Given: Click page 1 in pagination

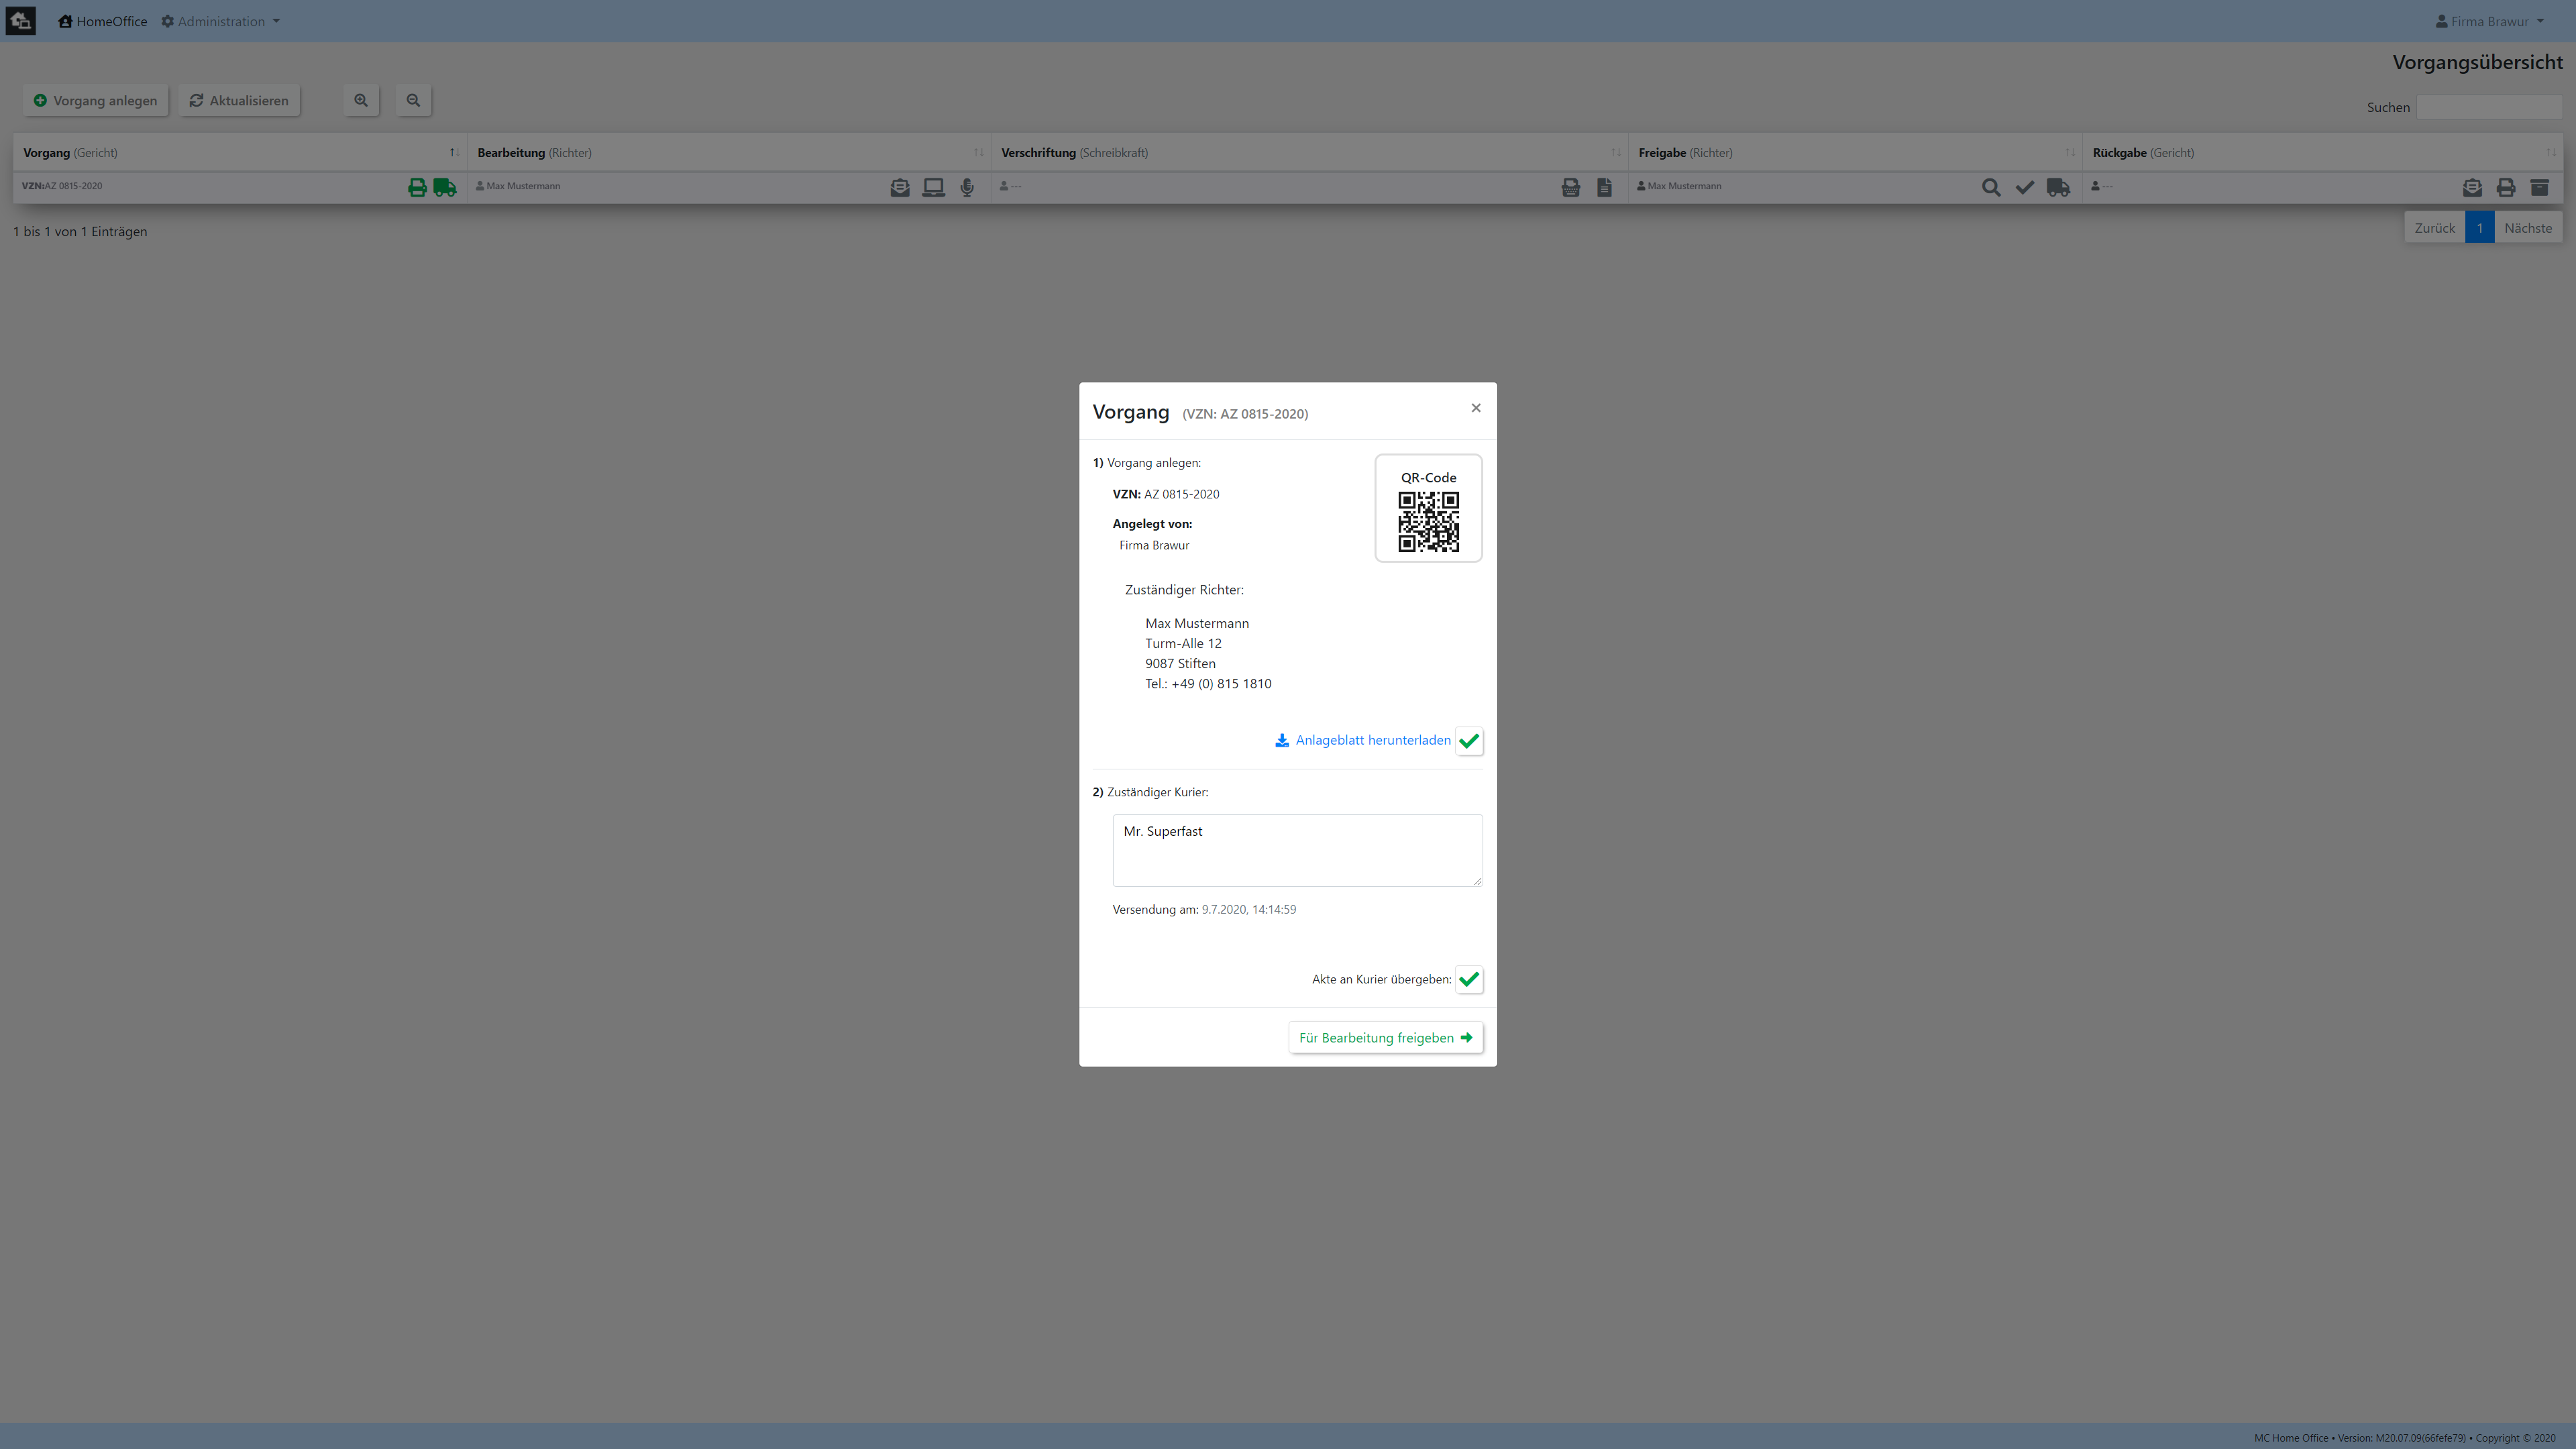Looking at the screenshot, I should [2479, 228].
